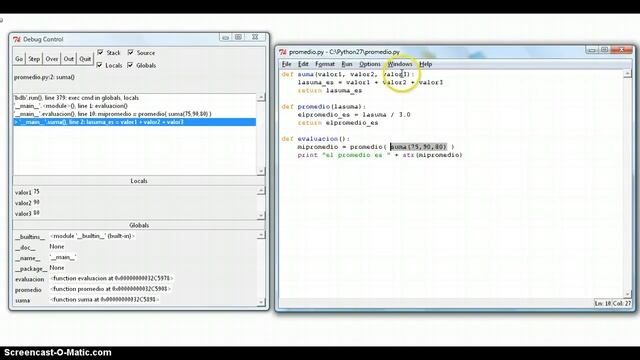Click the __package__ global entry

(40, 268)
